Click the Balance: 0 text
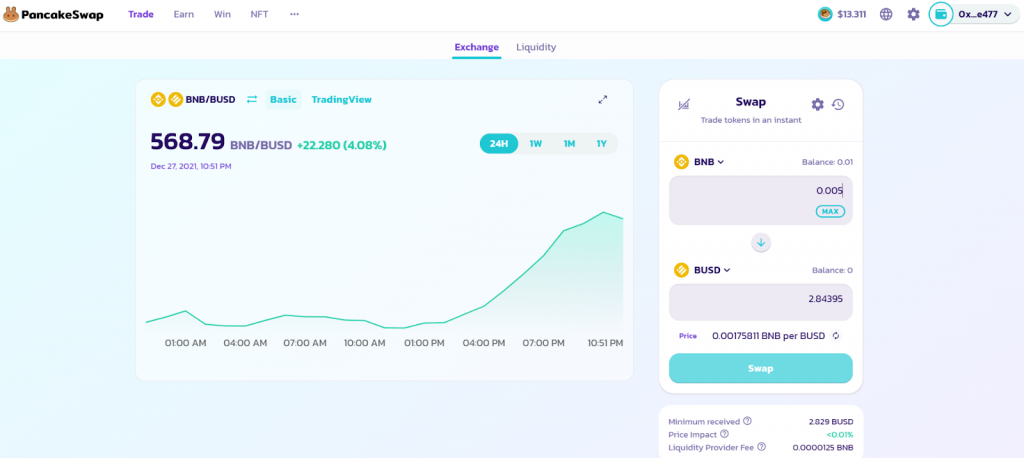 [833, 270]
